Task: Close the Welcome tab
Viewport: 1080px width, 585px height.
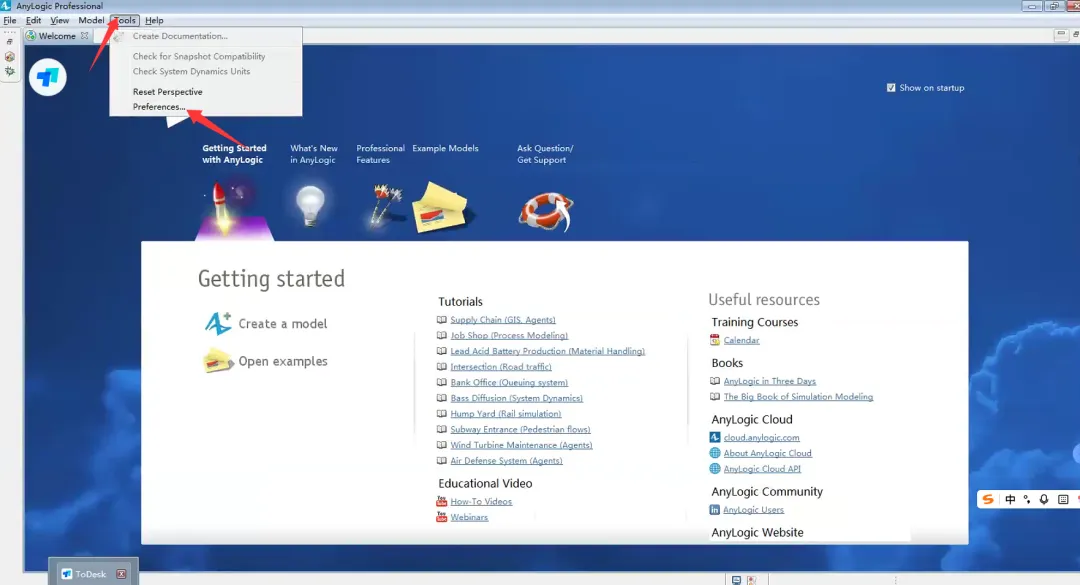Action: pos(84,36)
